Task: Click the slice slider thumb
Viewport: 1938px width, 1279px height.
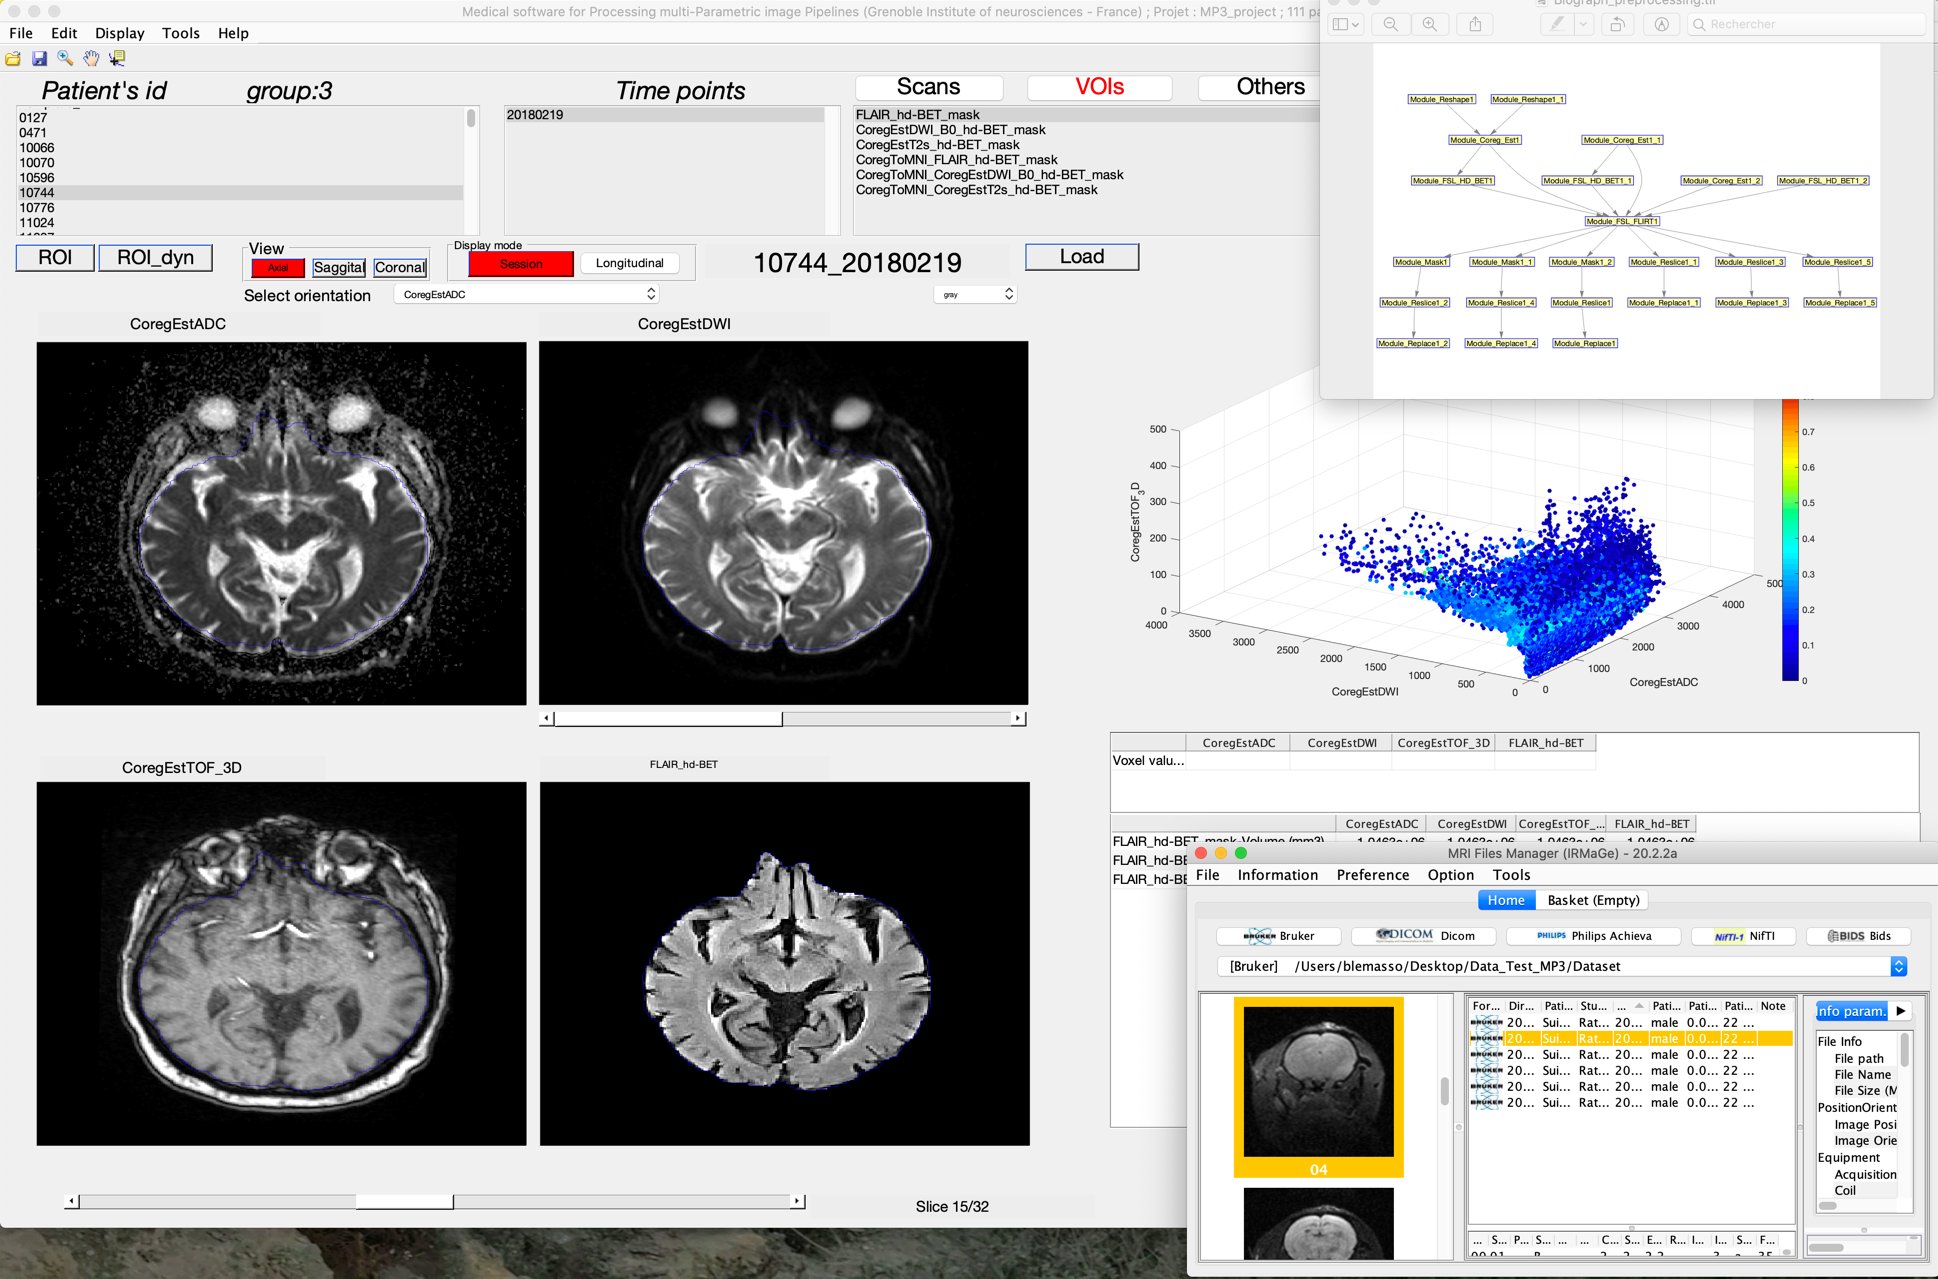Action: (x=404, y=1201)
